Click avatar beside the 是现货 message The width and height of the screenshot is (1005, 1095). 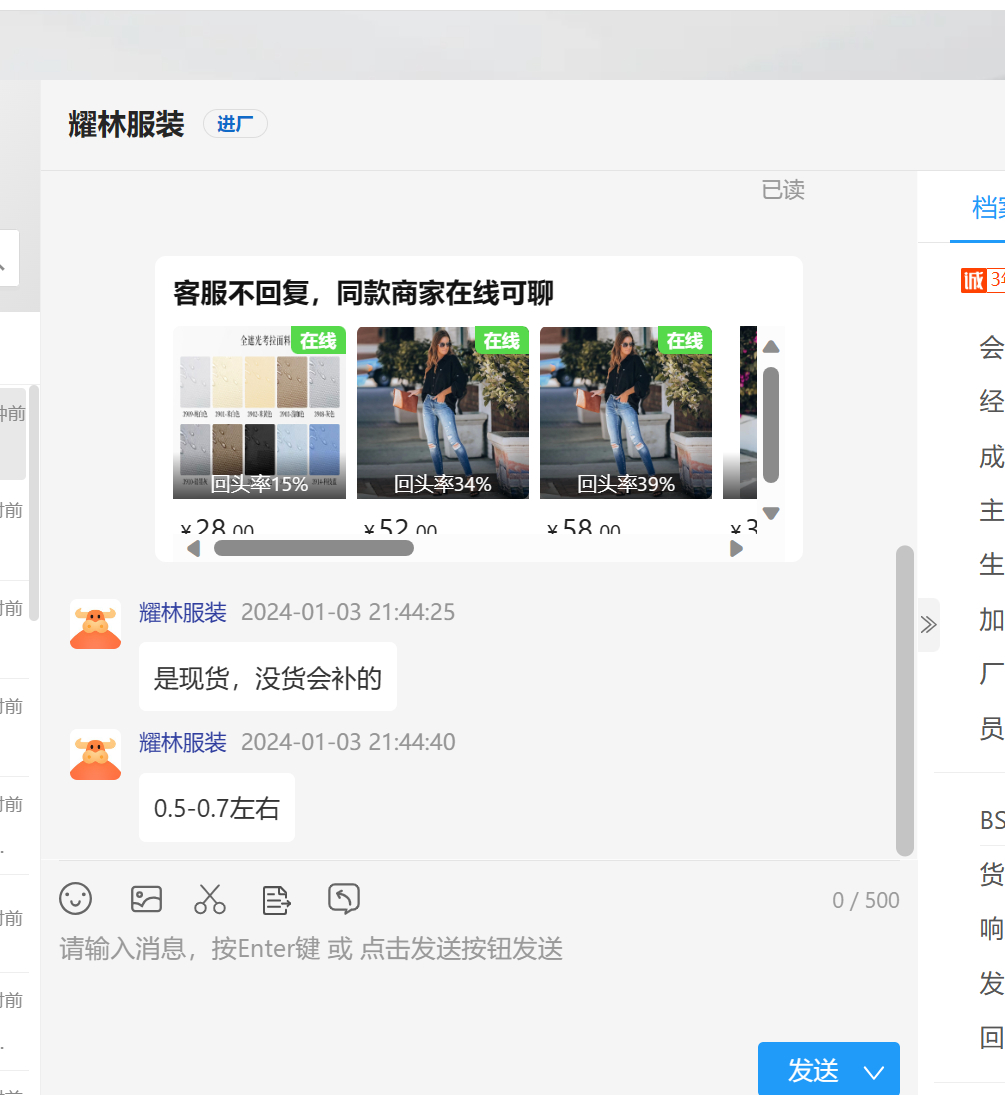pyautogui.click(x=95, y=624)
